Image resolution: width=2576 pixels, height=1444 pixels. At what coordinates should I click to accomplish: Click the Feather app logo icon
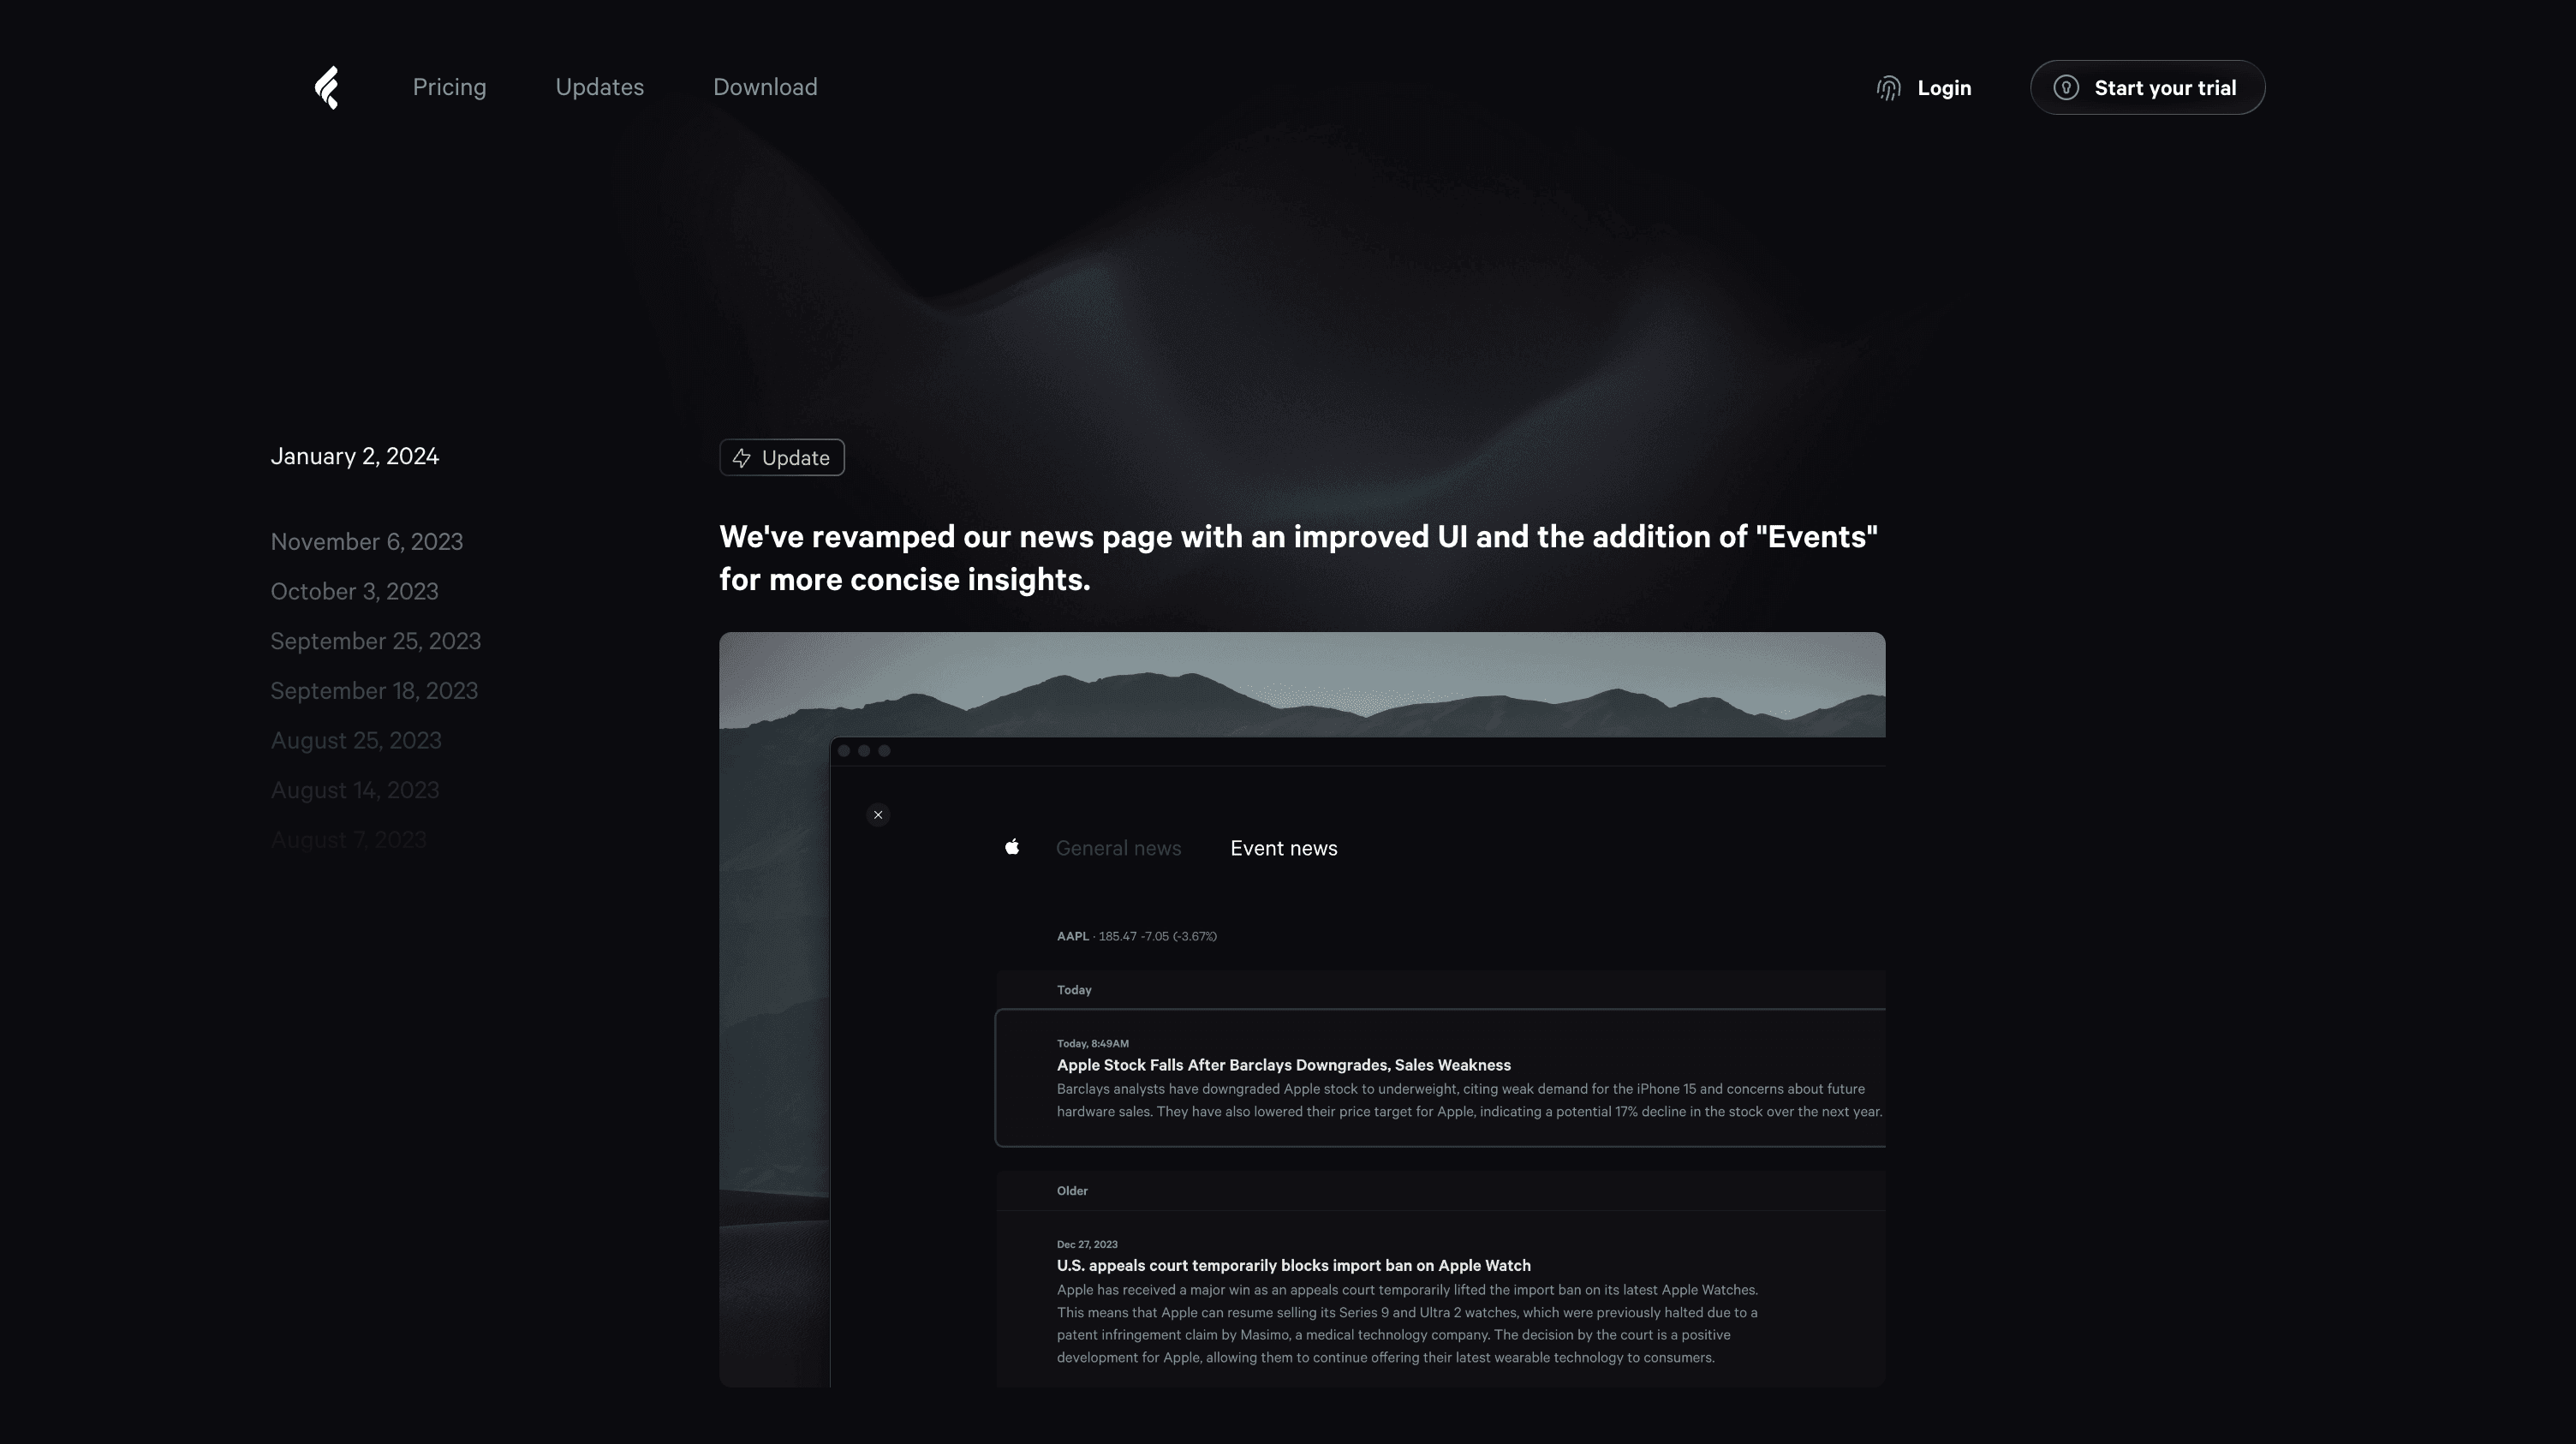[x=325, y=87]
